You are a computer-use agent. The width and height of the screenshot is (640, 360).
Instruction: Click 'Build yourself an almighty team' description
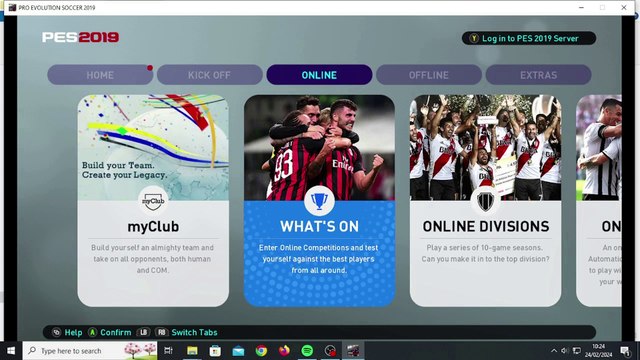(x=152, y=259)
